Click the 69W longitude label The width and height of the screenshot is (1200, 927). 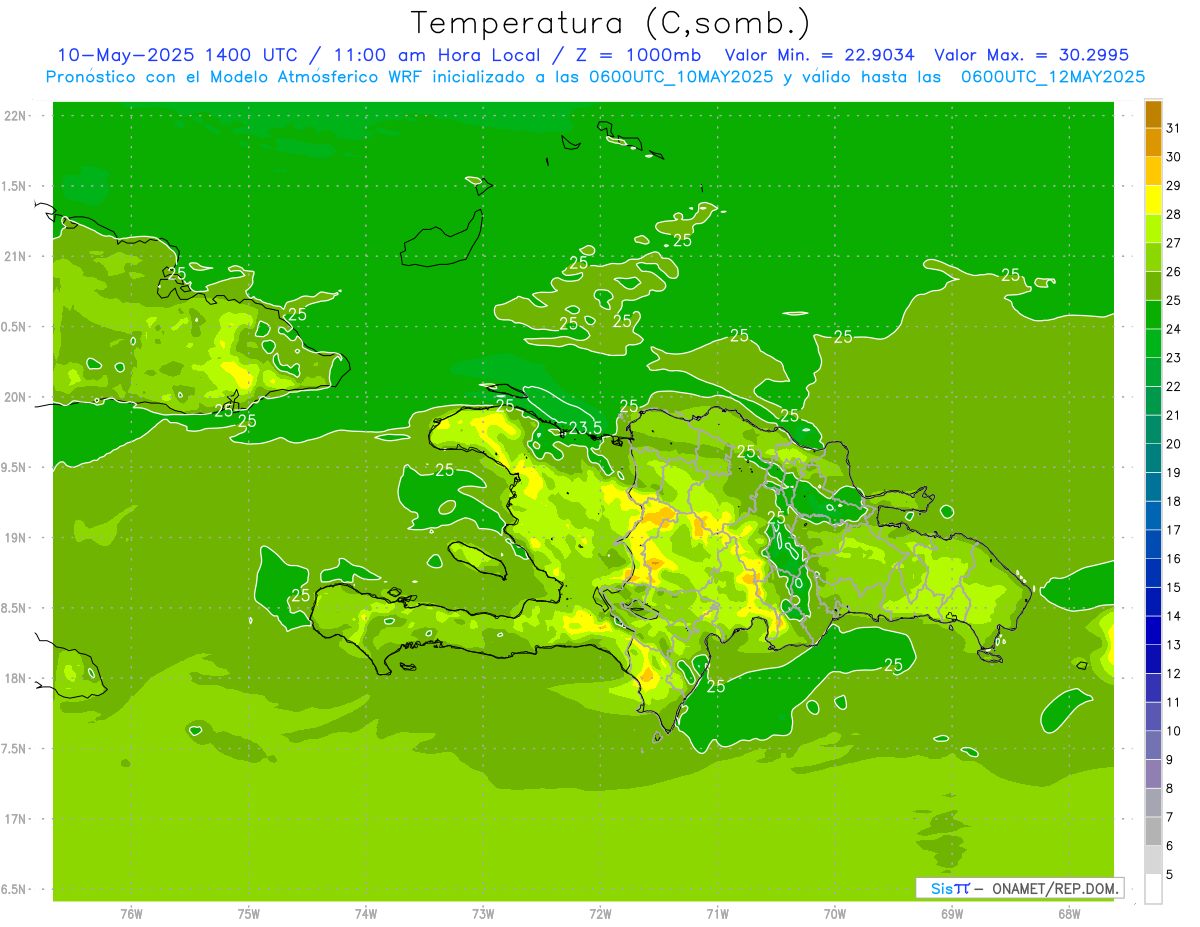tap(952, 913)
